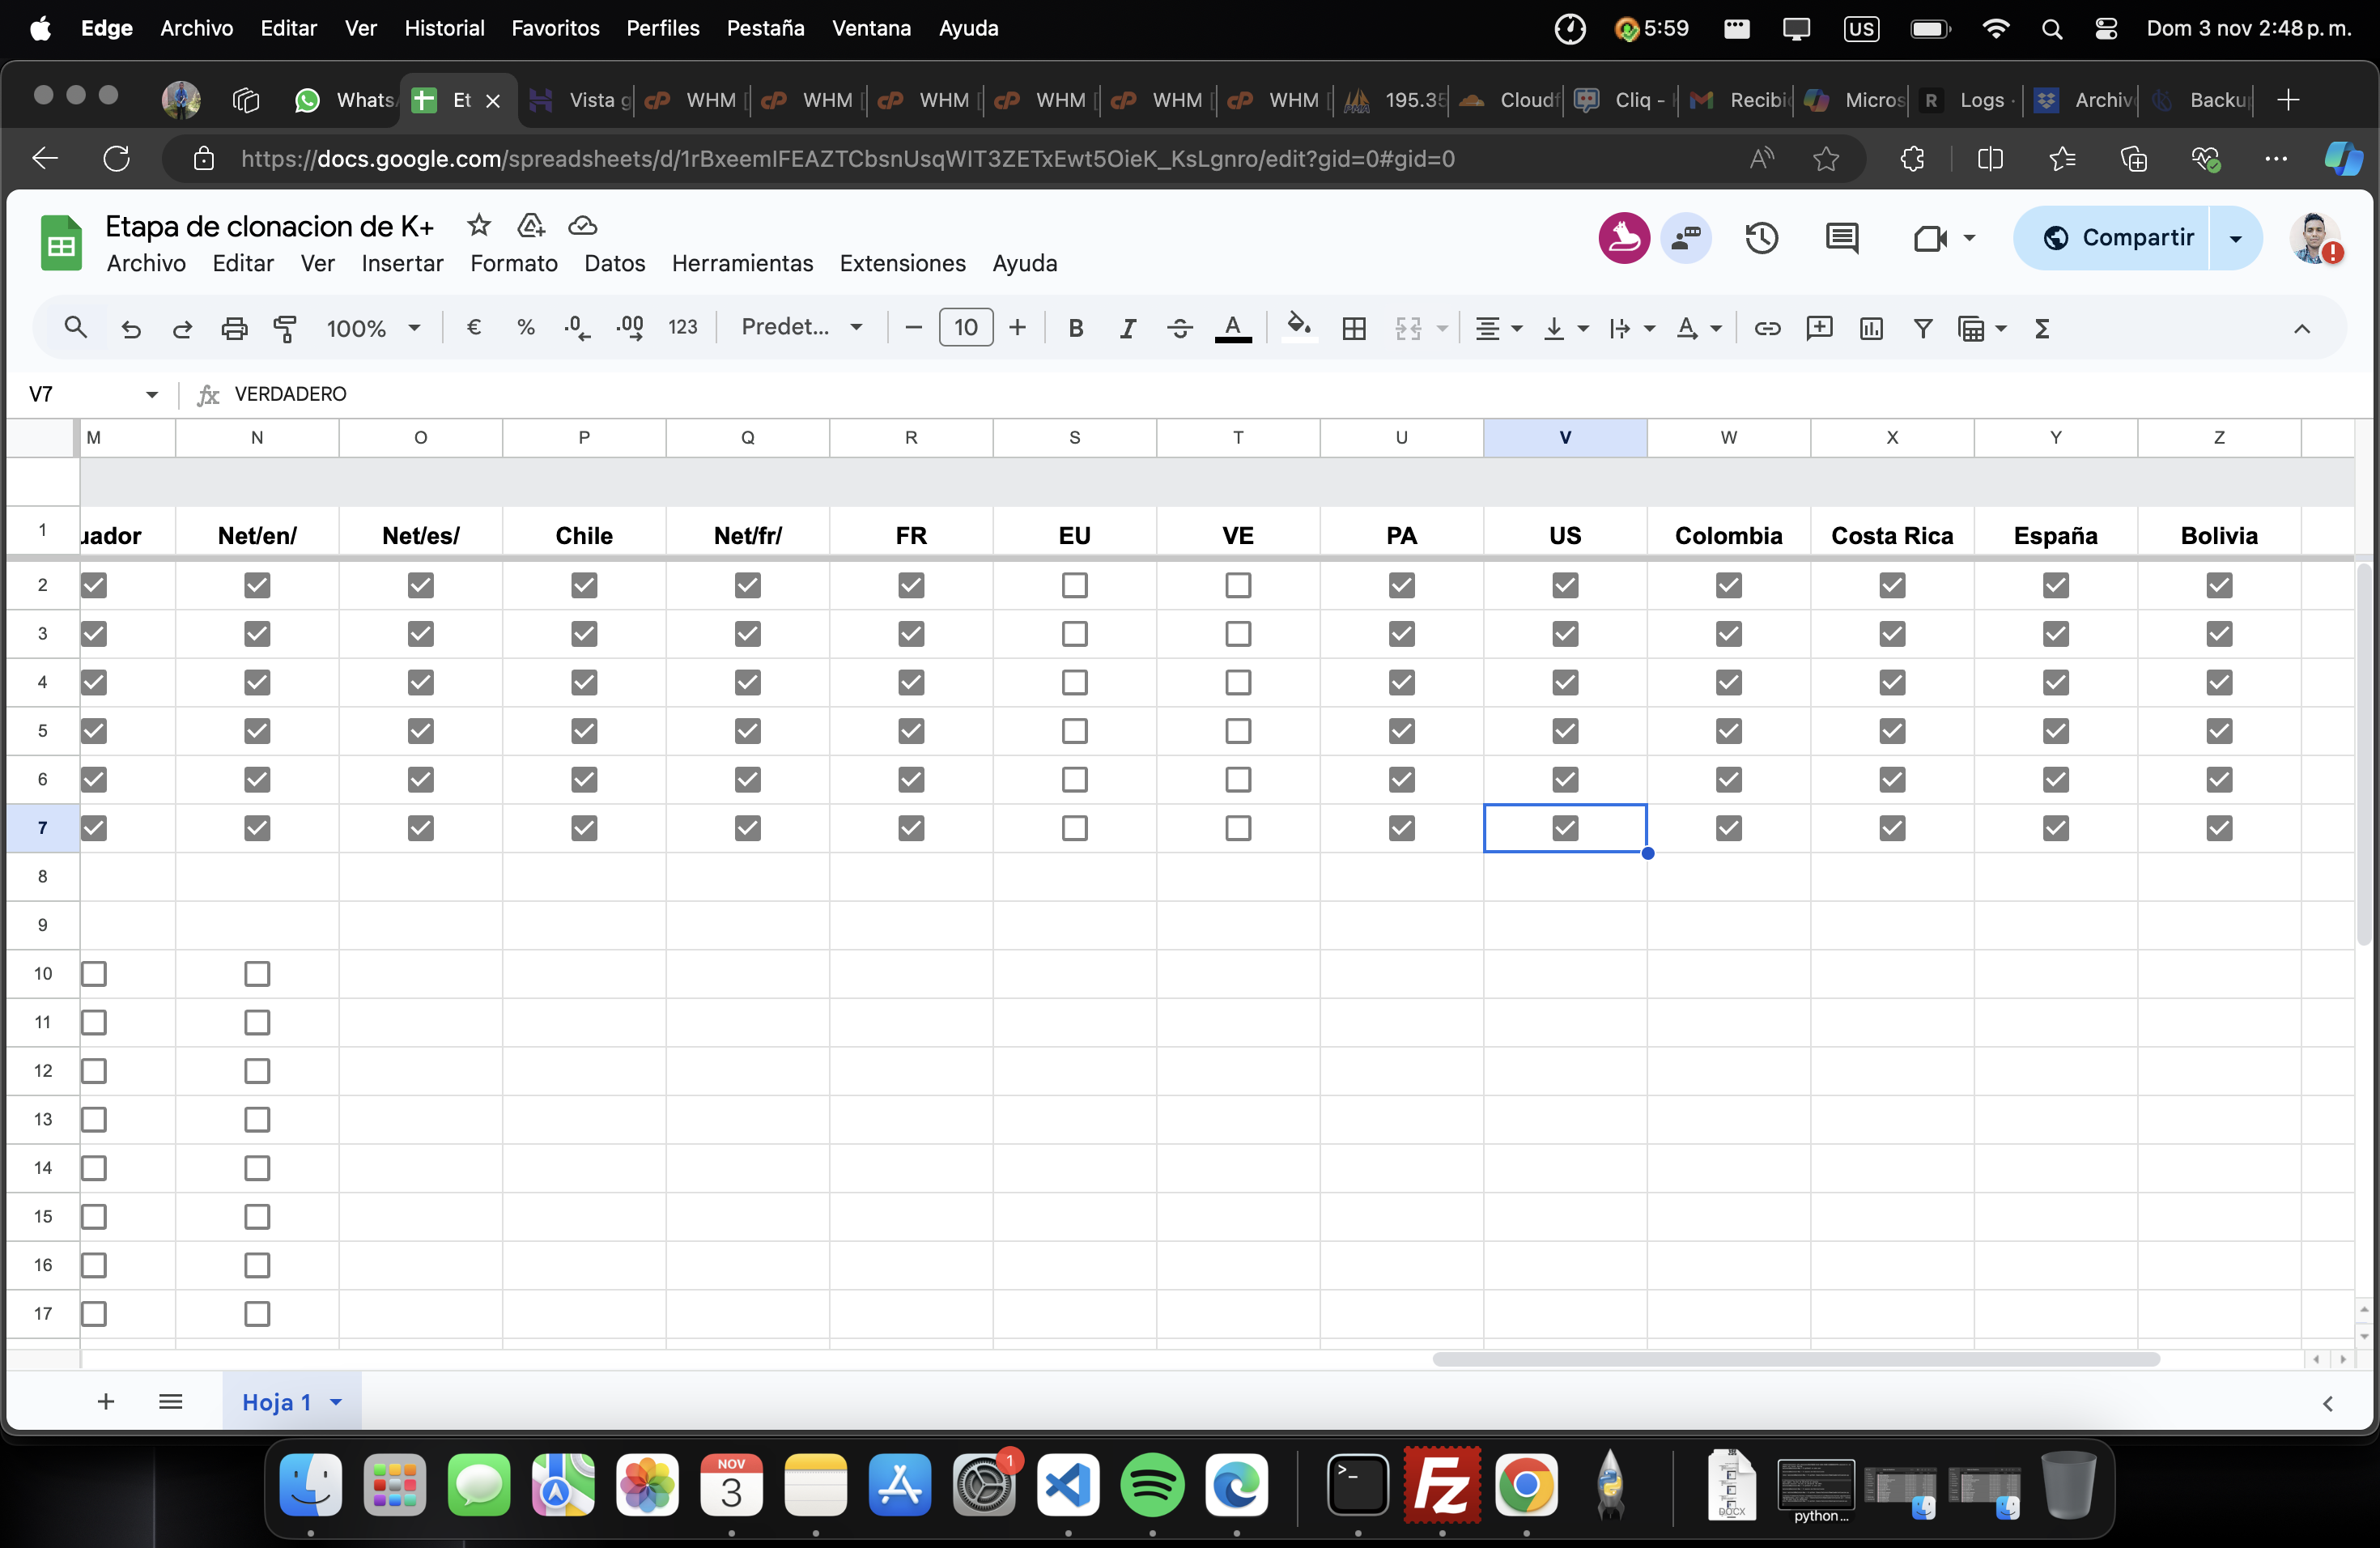
Task: Open the side panel arrow at bottom right
Action: coord(2327,1403)
